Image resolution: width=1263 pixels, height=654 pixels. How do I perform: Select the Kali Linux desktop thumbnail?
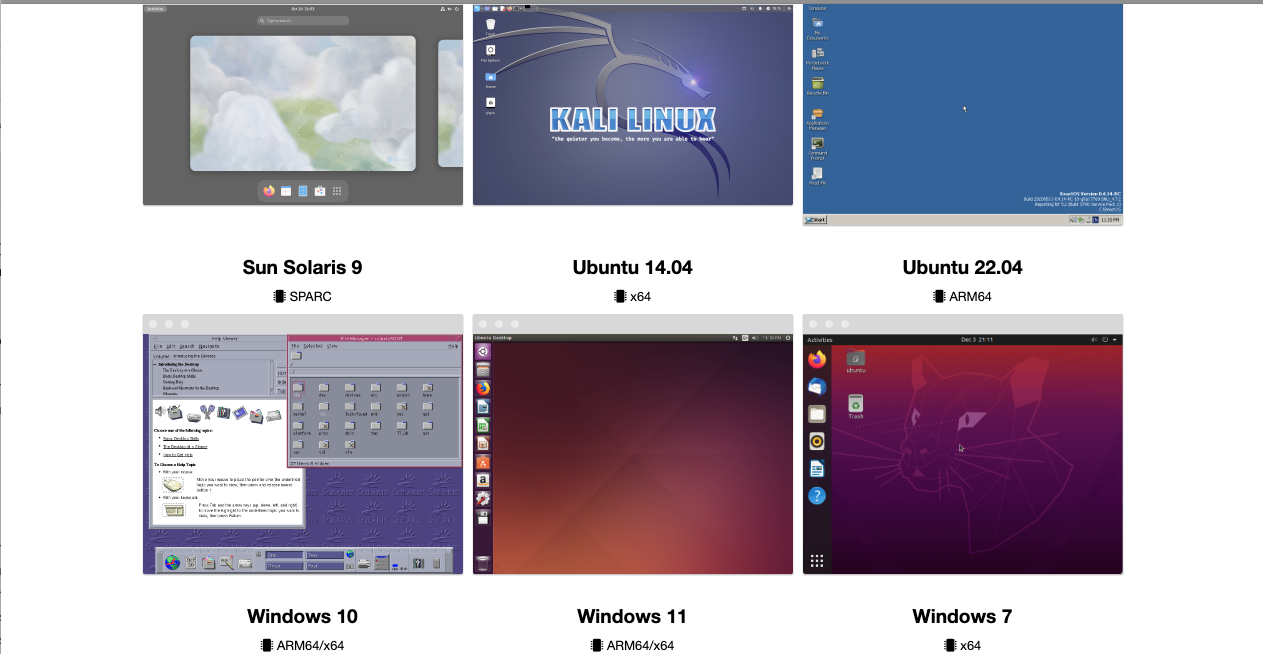click(632, 105)
